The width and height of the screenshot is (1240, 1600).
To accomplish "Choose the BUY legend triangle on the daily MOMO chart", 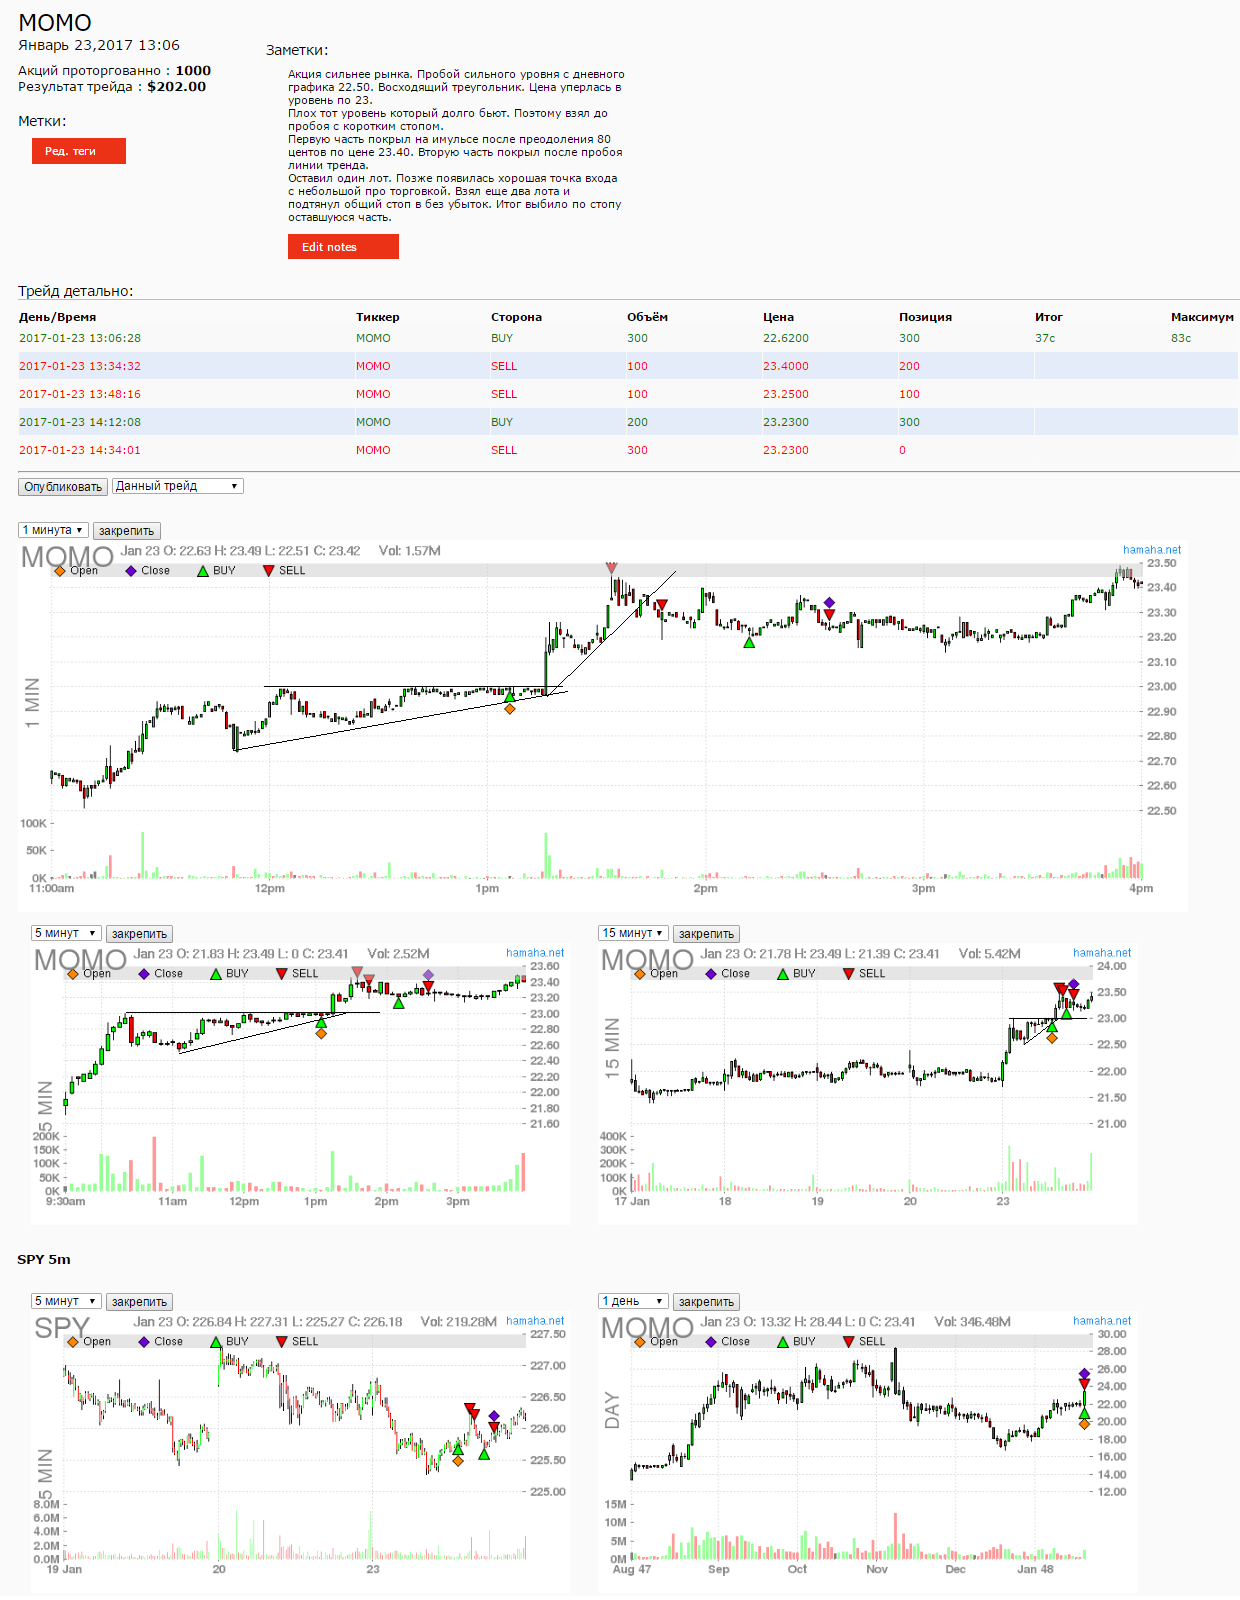I will click(x=783, y=1342).
